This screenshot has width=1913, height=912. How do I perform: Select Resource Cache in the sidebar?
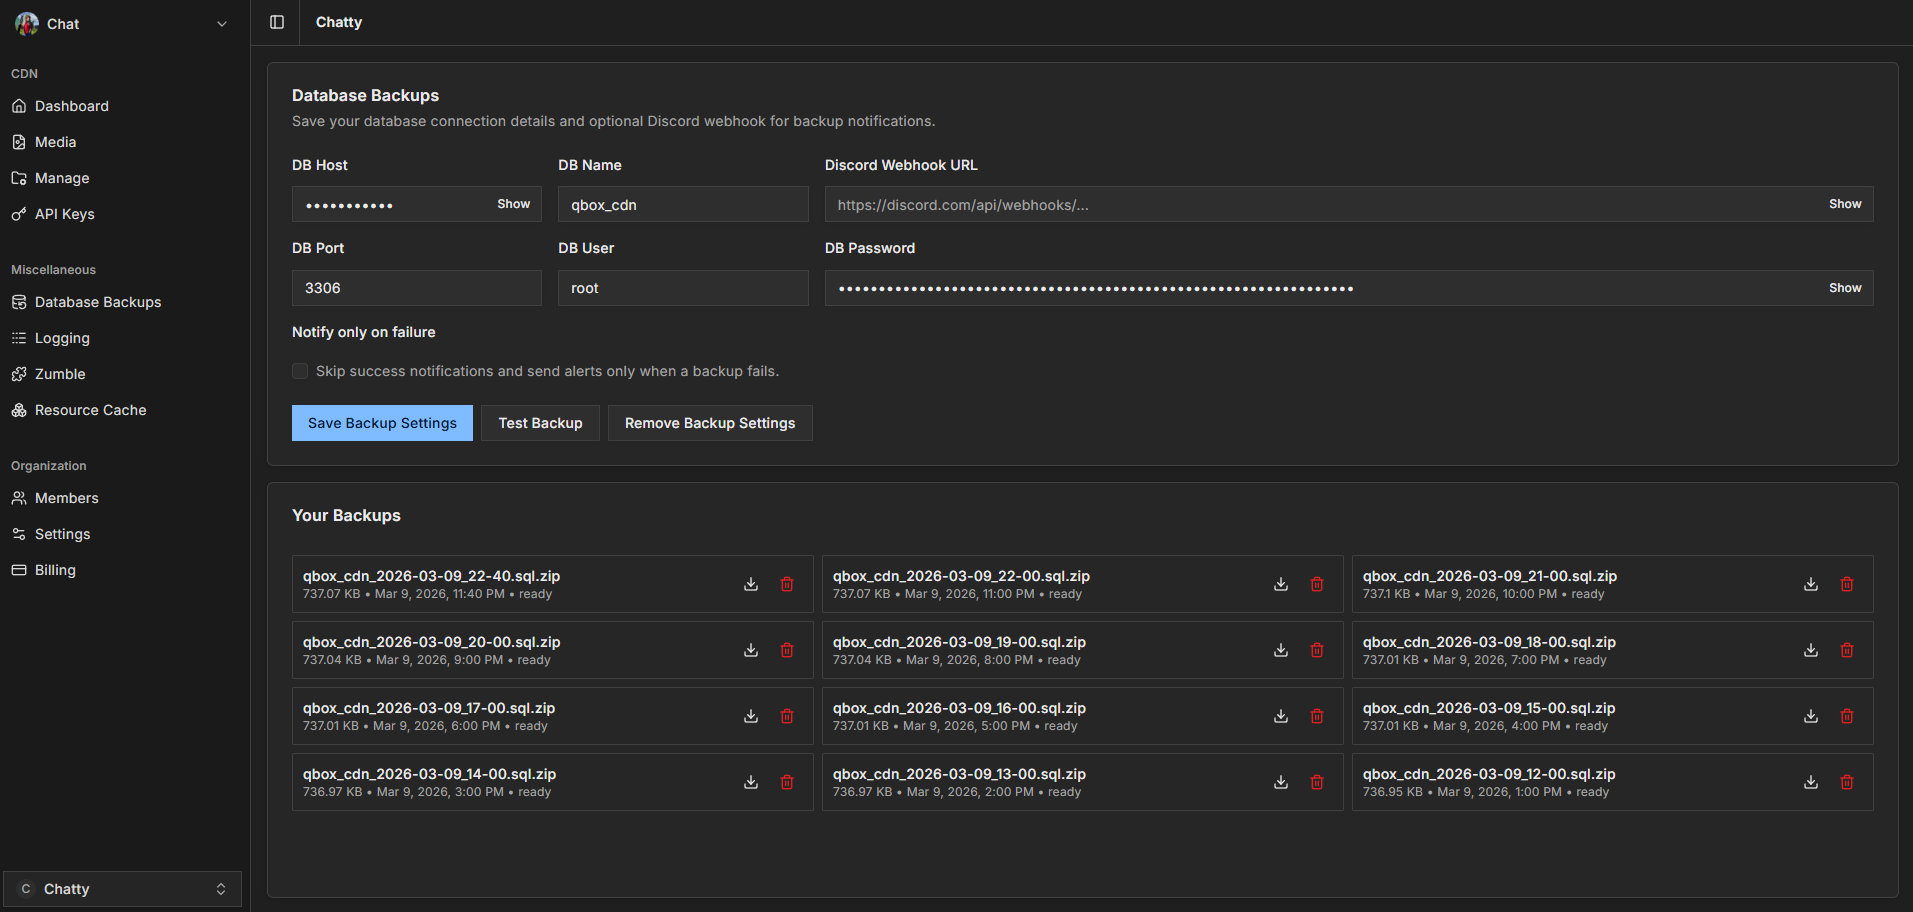tap(90, 409)
